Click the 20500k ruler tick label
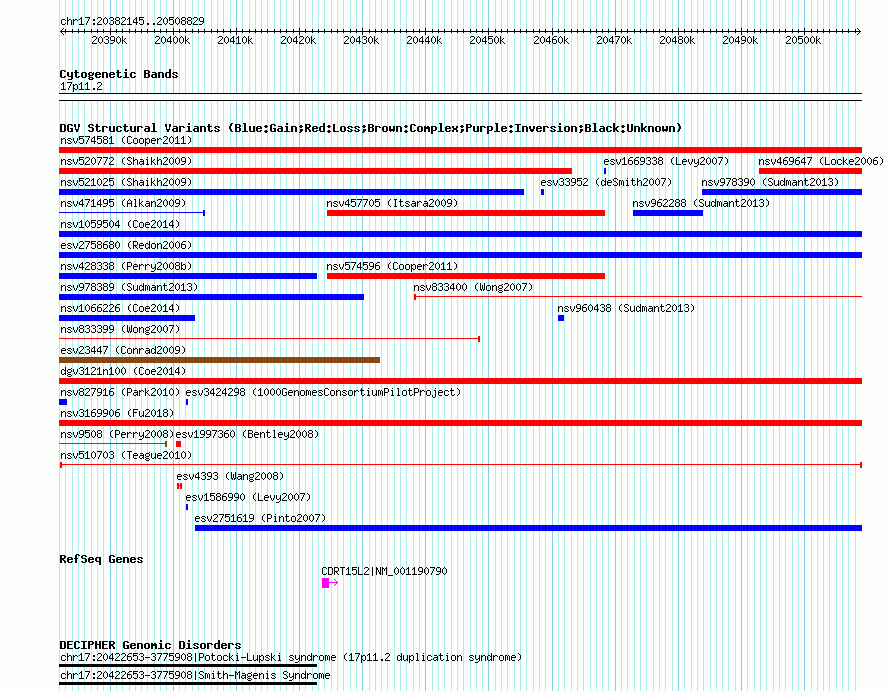Screen dimensions: 890x691 (x=803, y=40)
